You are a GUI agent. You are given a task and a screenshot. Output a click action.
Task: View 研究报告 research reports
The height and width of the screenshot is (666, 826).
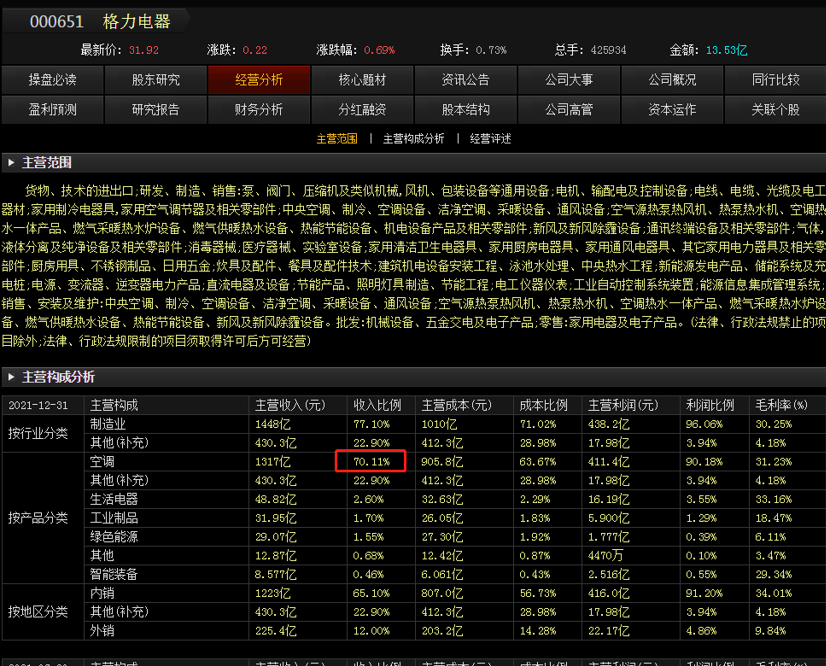tap(155, 110)
